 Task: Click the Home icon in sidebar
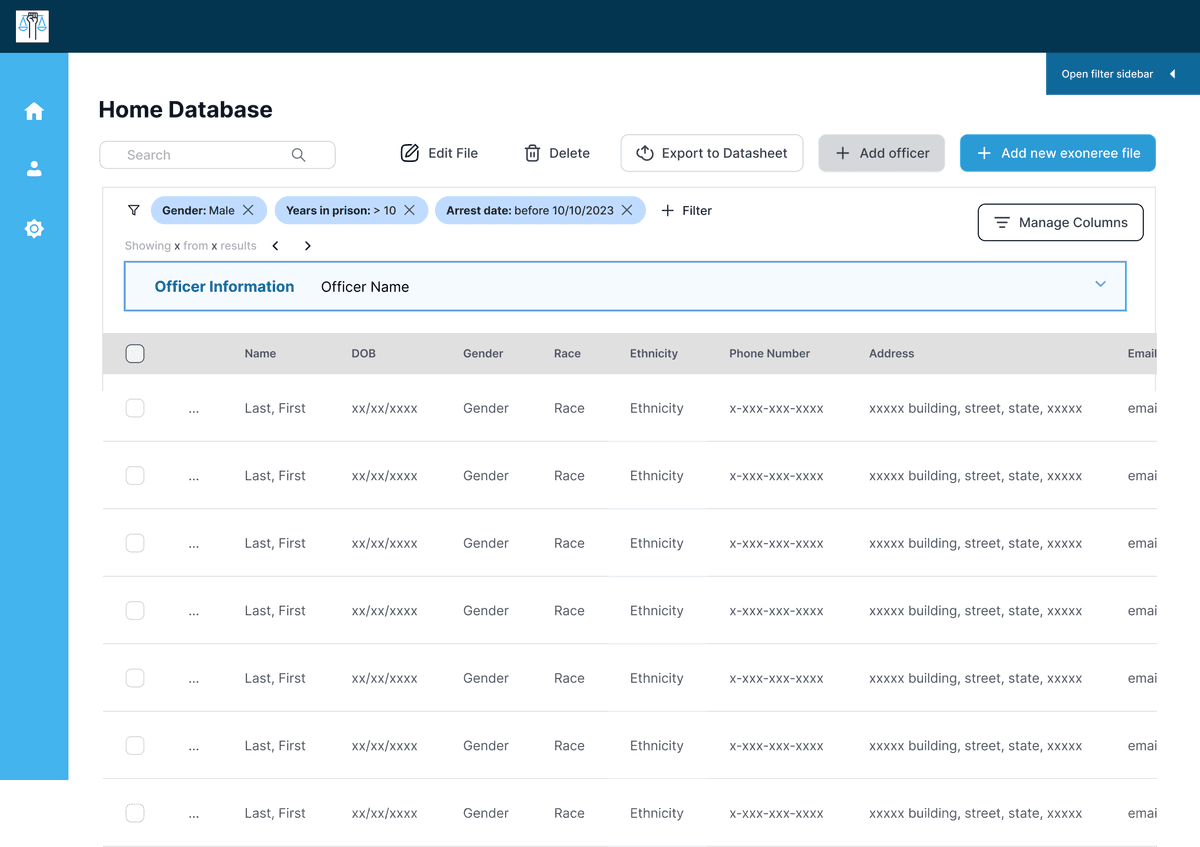[34, 111]
